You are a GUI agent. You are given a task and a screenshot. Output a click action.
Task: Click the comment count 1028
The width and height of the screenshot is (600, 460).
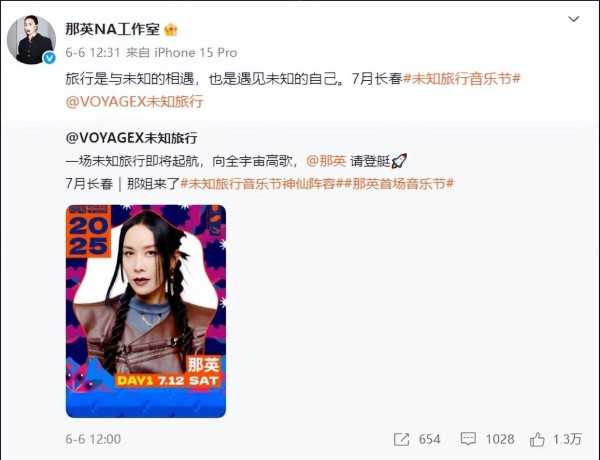(500, 439)
